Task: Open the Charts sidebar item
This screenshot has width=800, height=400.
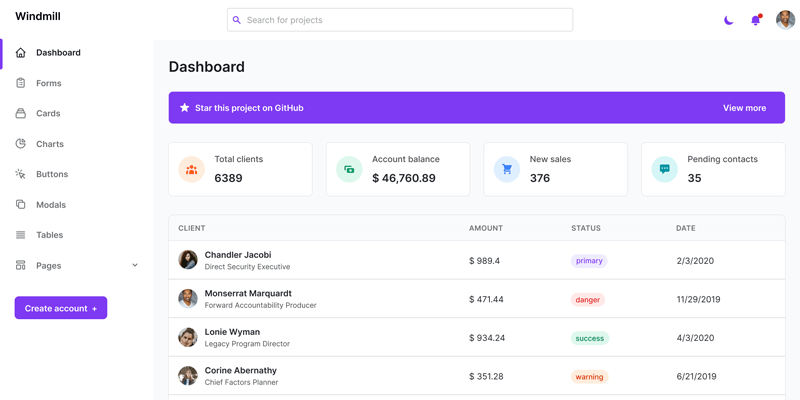Action: (49, 144)
